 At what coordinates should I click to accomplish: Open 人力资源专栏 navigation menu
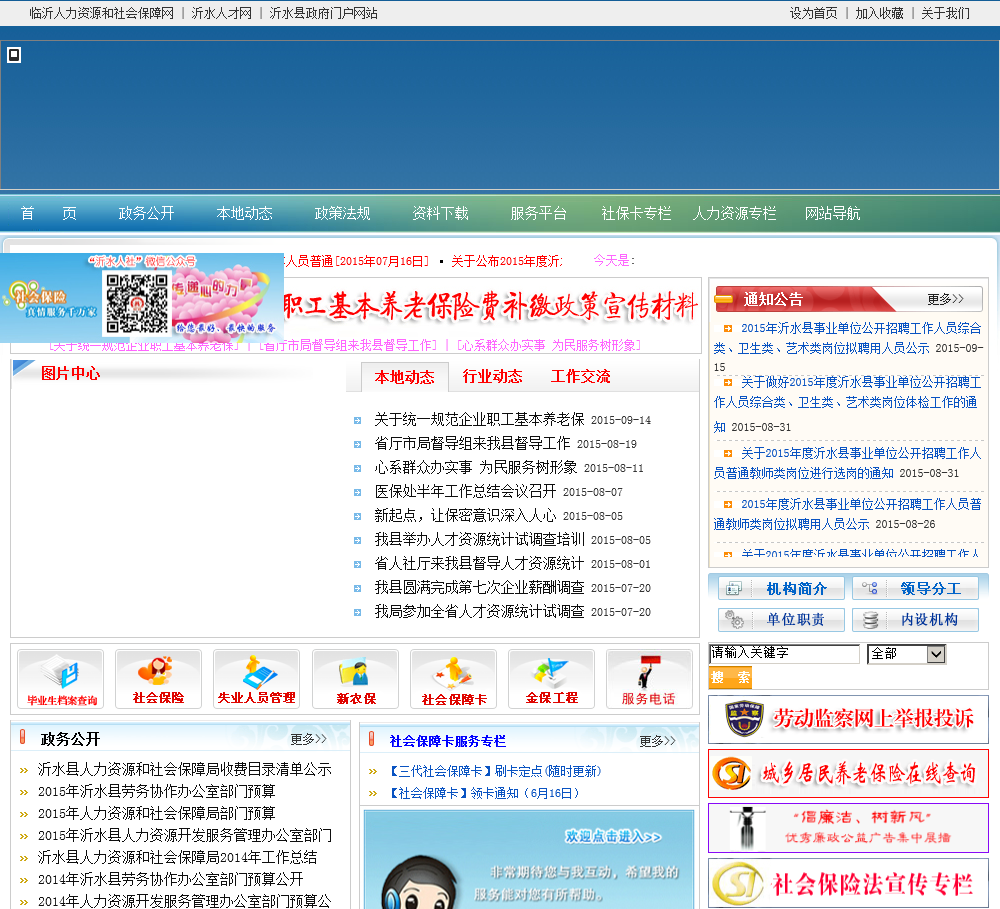pyautogui.click(x=735, y=213)
